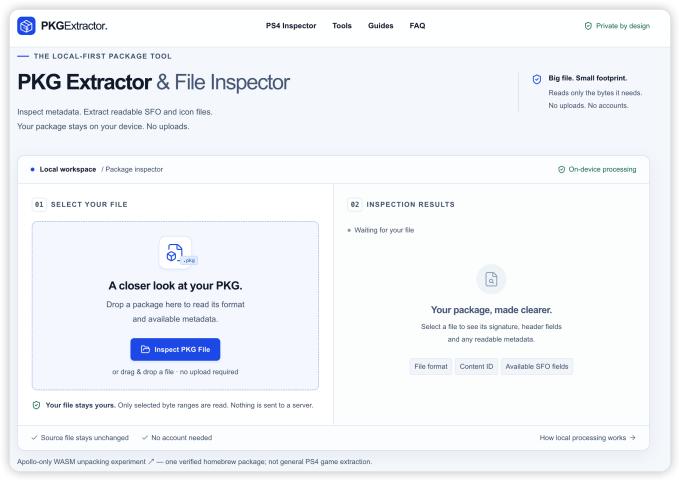Click the Available SFO fields chip
Viewport: 679px width, 480px height.
[x=537, y=366]
